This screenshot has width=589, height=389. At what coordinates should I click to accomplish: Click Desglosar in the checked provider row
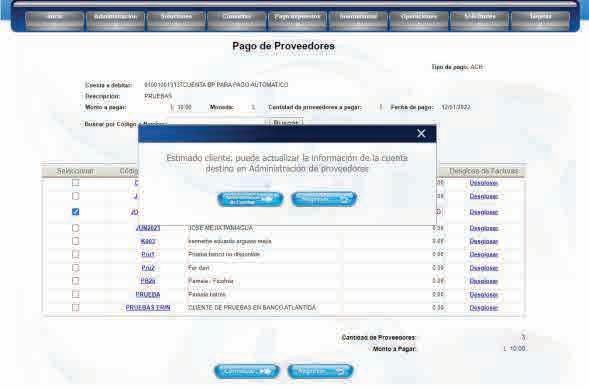(484, 212)
